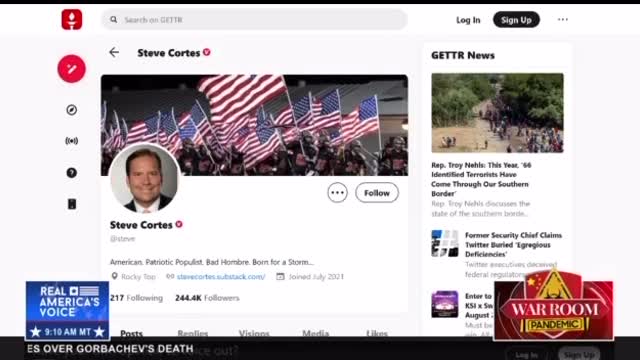Follow Steve Cortes
This screenshot has width=640, height=360.
click(x=377, y=193)
